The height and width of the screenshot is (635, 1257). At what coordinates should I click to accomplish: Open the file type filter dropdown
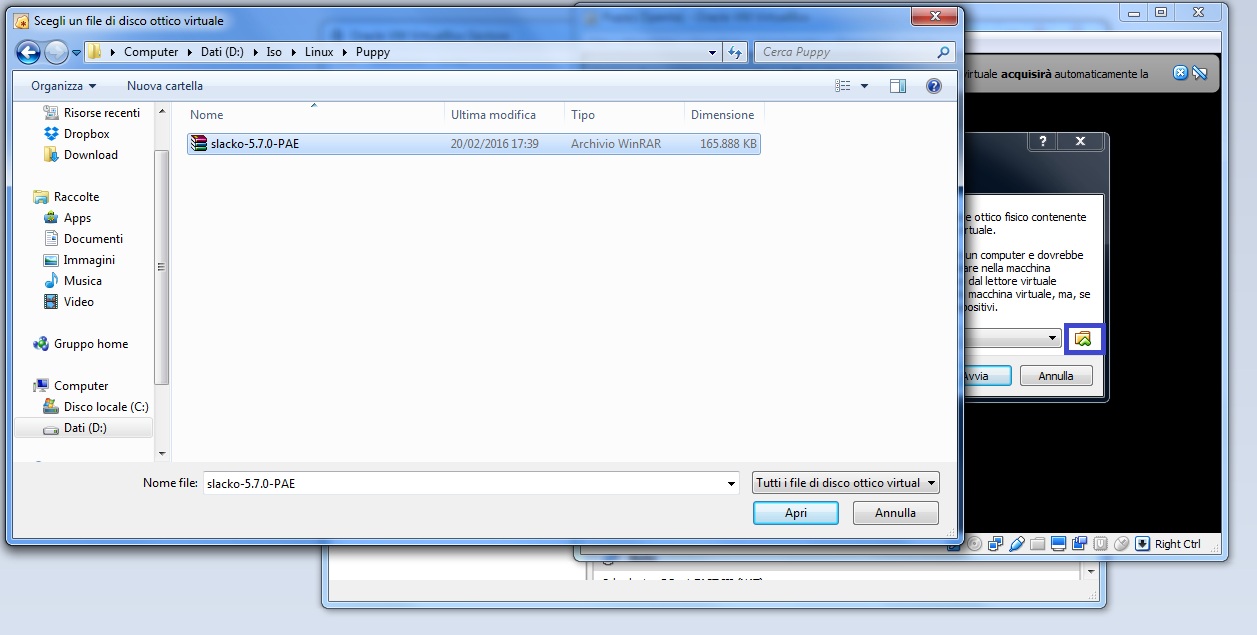point(846,483)
